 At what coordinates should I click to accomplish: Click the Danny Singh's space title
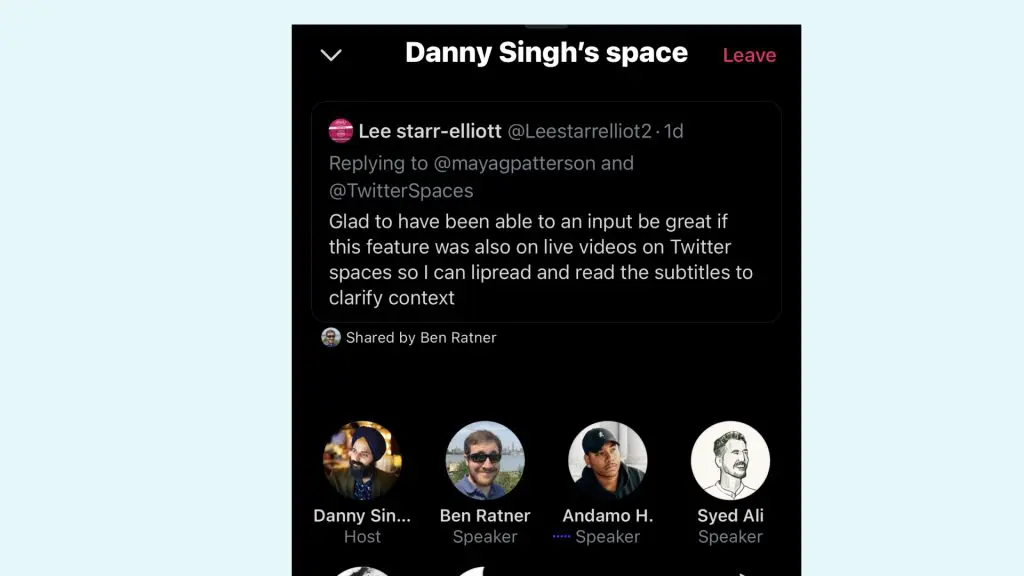(546, 53)
